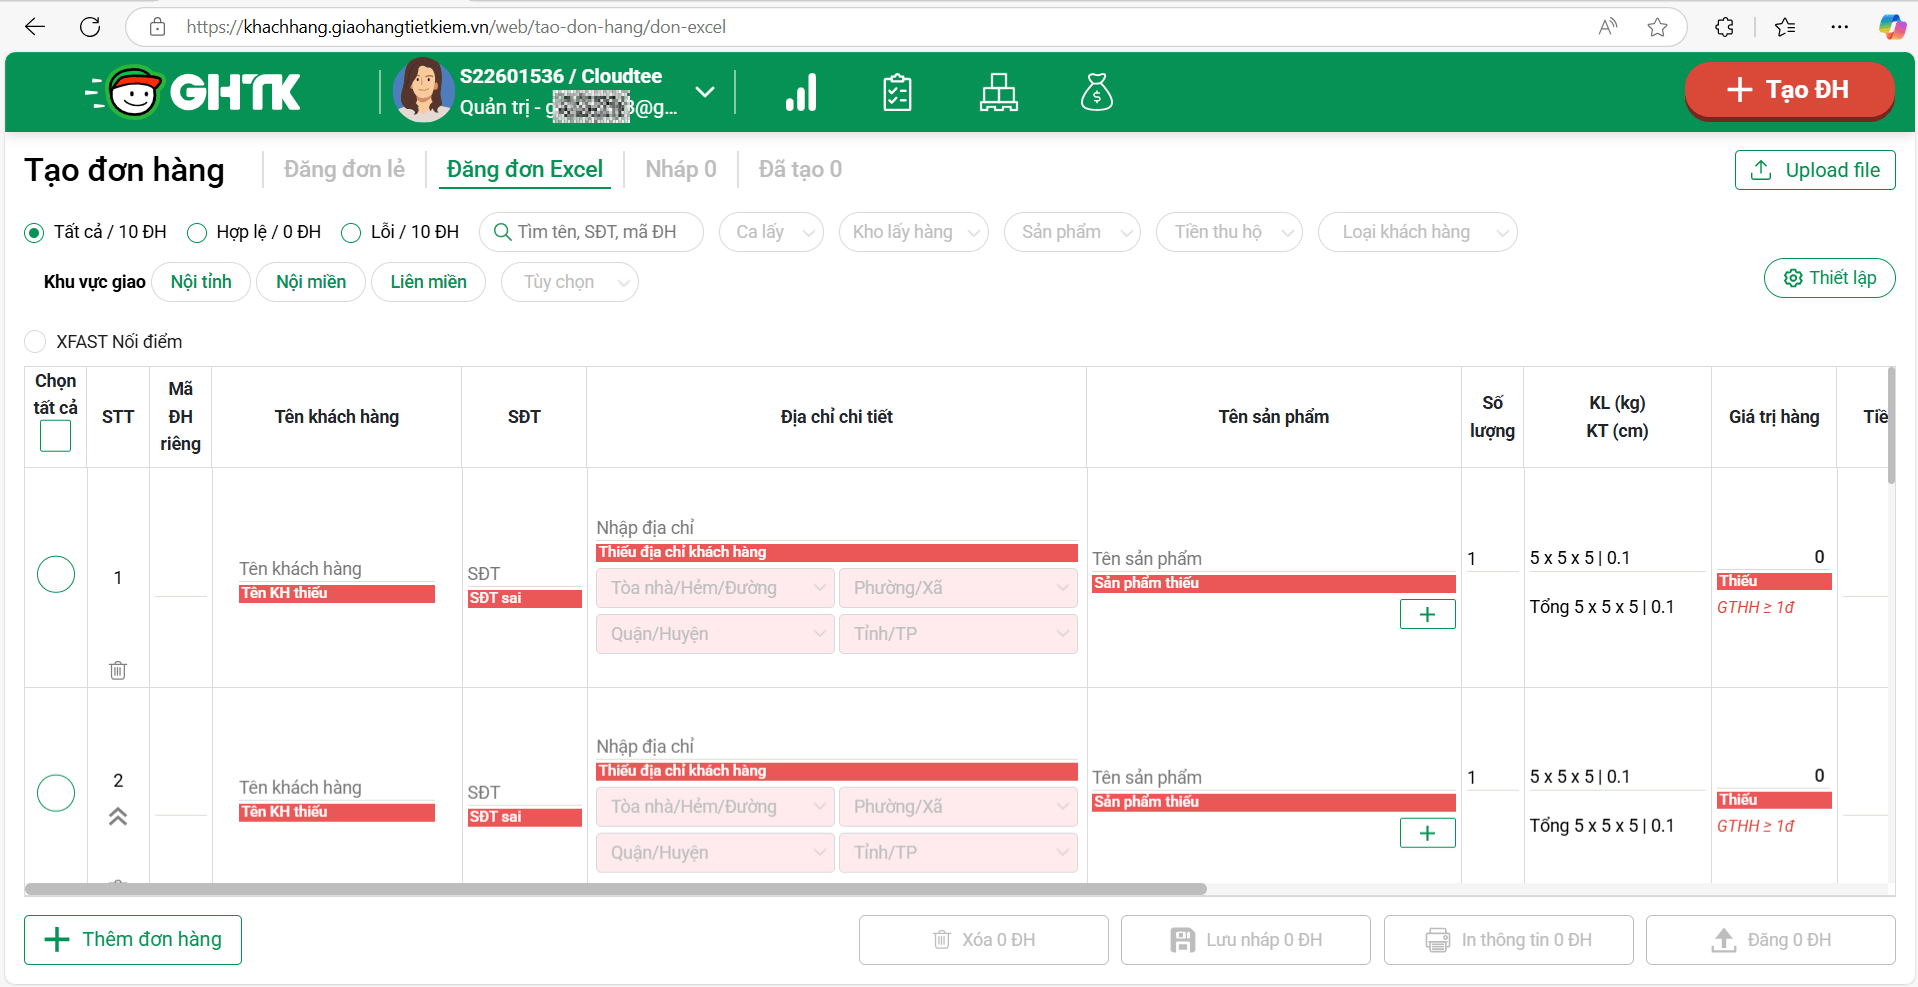Open the 'Kho lấy hàng' dropdown
The image size is (1918, 987).
pos(913,232)
